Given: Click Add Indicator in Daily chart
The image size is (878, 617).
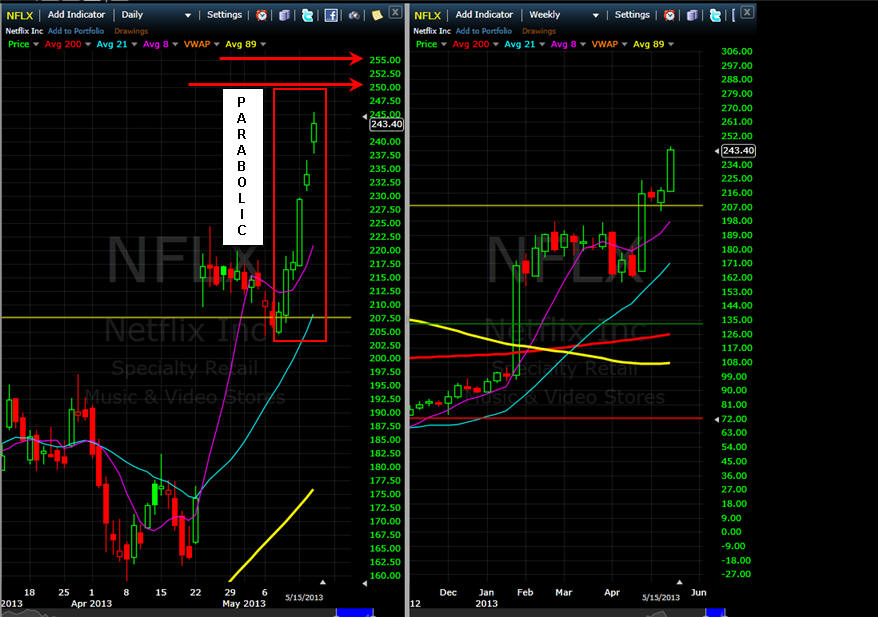Looking at the screenshot, I should pyautogui.click(x=76, y=15).
